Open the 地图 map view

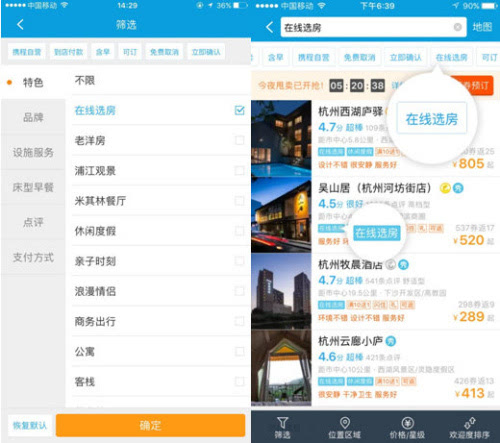[x=482, y=27]
